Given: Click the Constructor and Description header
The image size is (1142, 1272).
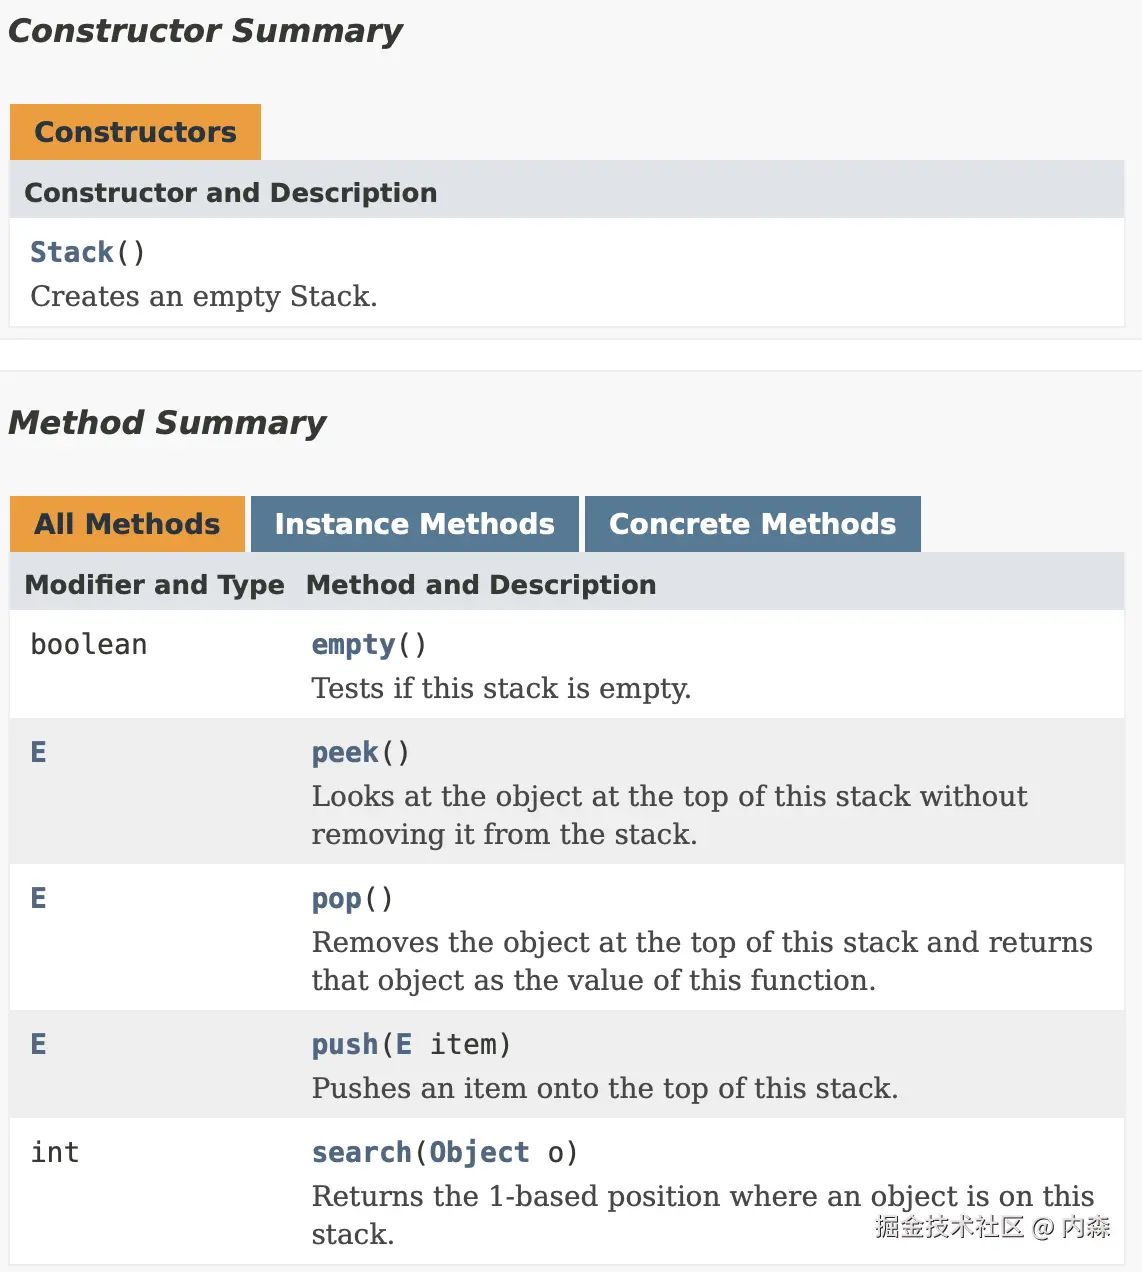Looking at the screenshot, I should 230,193.
